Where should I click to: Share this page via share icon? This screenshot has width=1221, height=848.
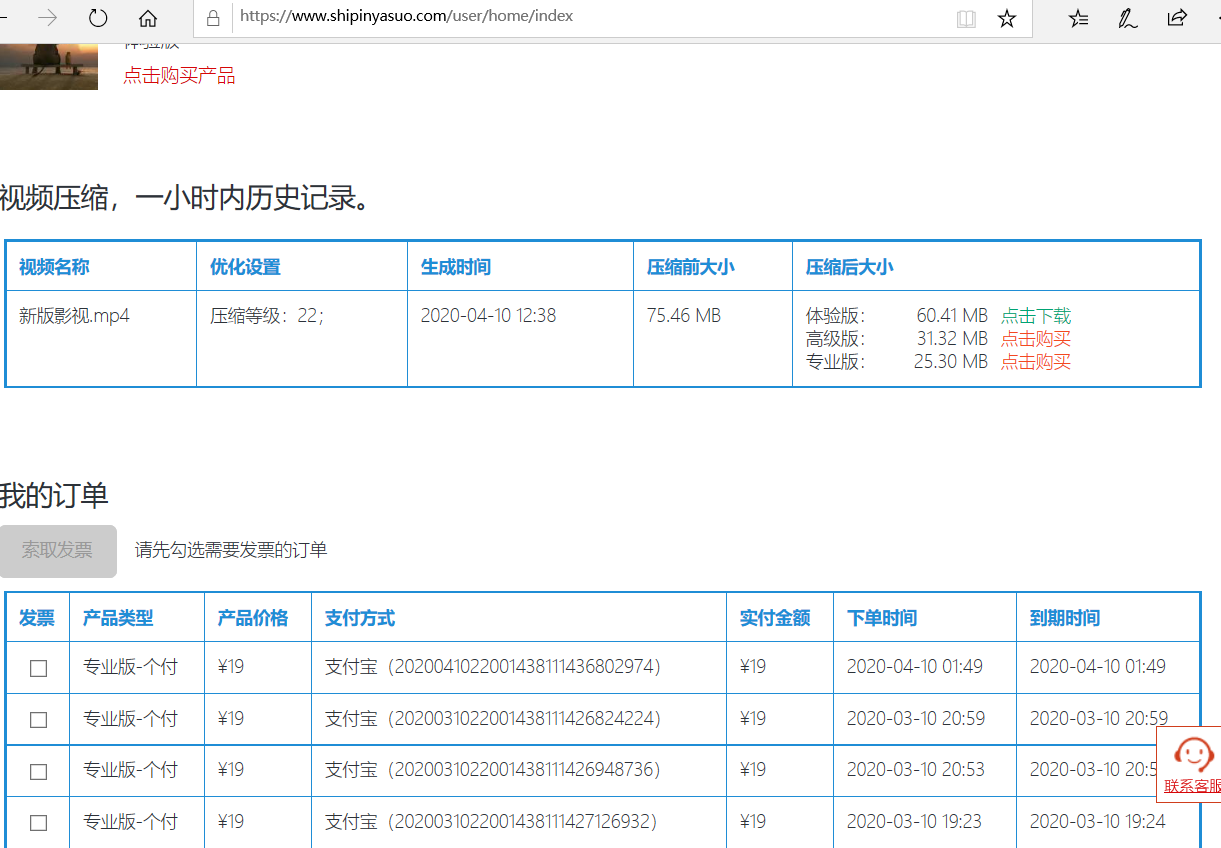(1177, 18)
